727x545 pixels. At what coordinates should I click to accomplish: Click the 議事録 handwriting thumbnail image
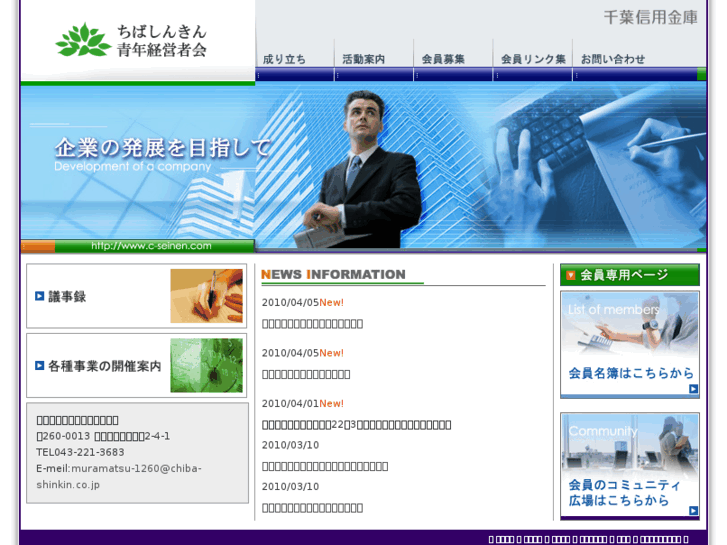coord(206,296)
